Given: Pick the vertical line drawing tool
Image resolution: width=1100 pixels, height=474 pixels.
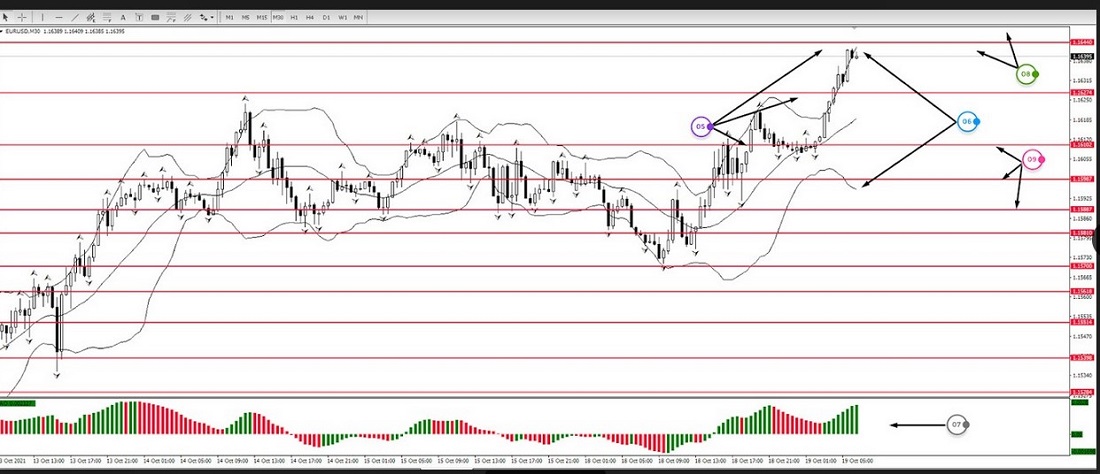Looking at the screenshot, I should click(45, 17).
